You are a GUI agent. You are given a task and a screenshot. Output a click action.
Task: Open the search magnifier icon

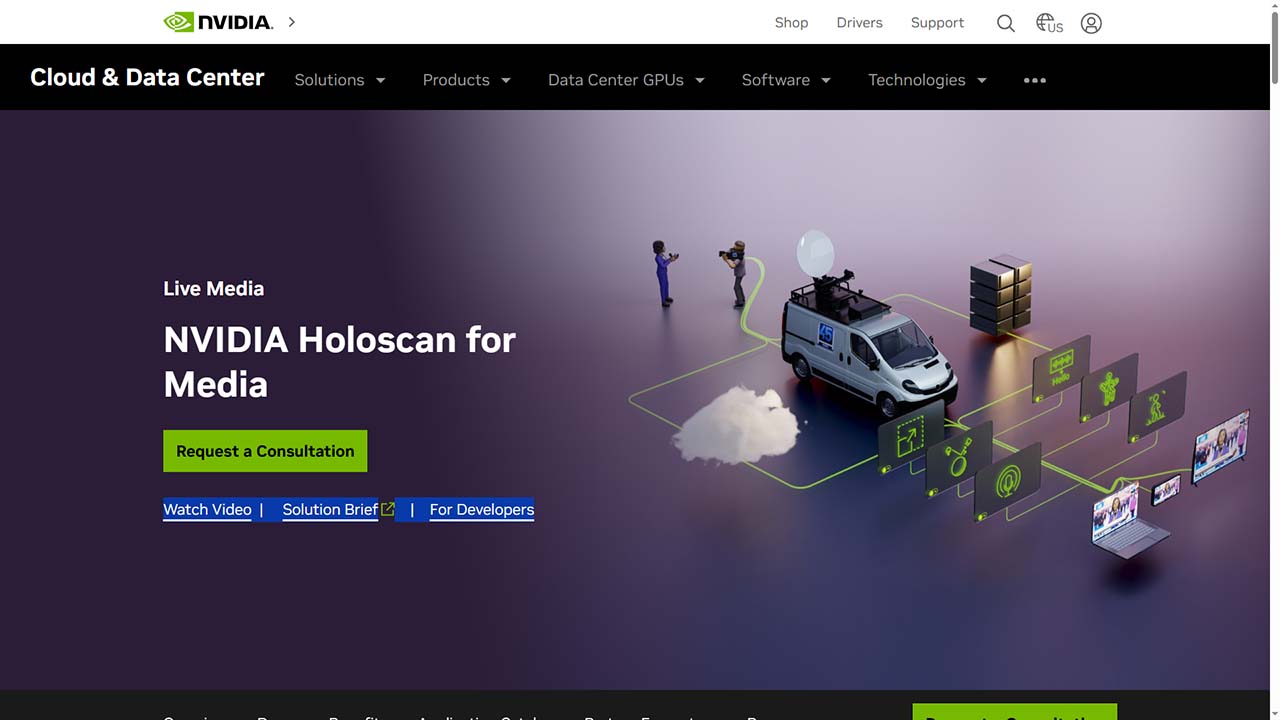(x=1005, y=23)
